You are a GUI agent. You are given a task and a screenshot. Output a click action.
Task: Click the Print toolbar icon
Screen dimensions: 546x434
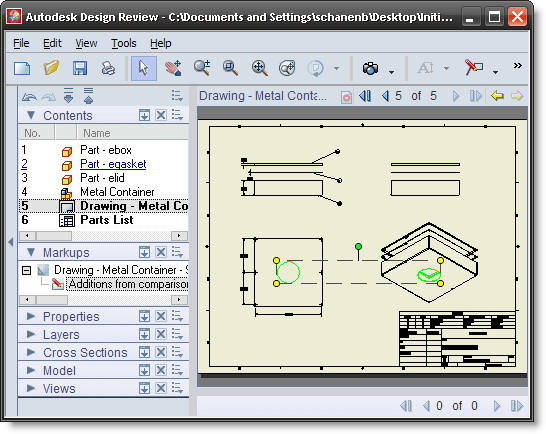pos(108,68)
